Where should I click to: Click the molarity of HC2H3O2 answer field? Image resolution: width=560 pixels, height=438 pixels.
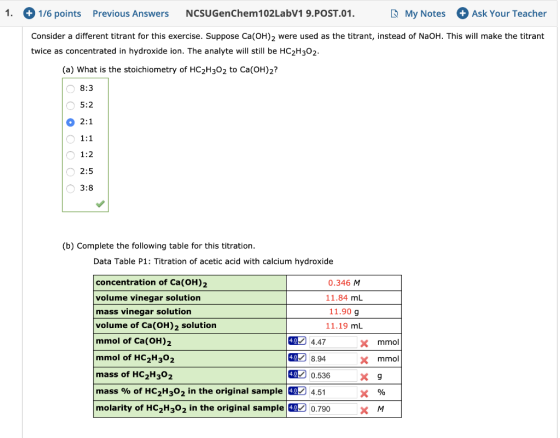[333, 408]
